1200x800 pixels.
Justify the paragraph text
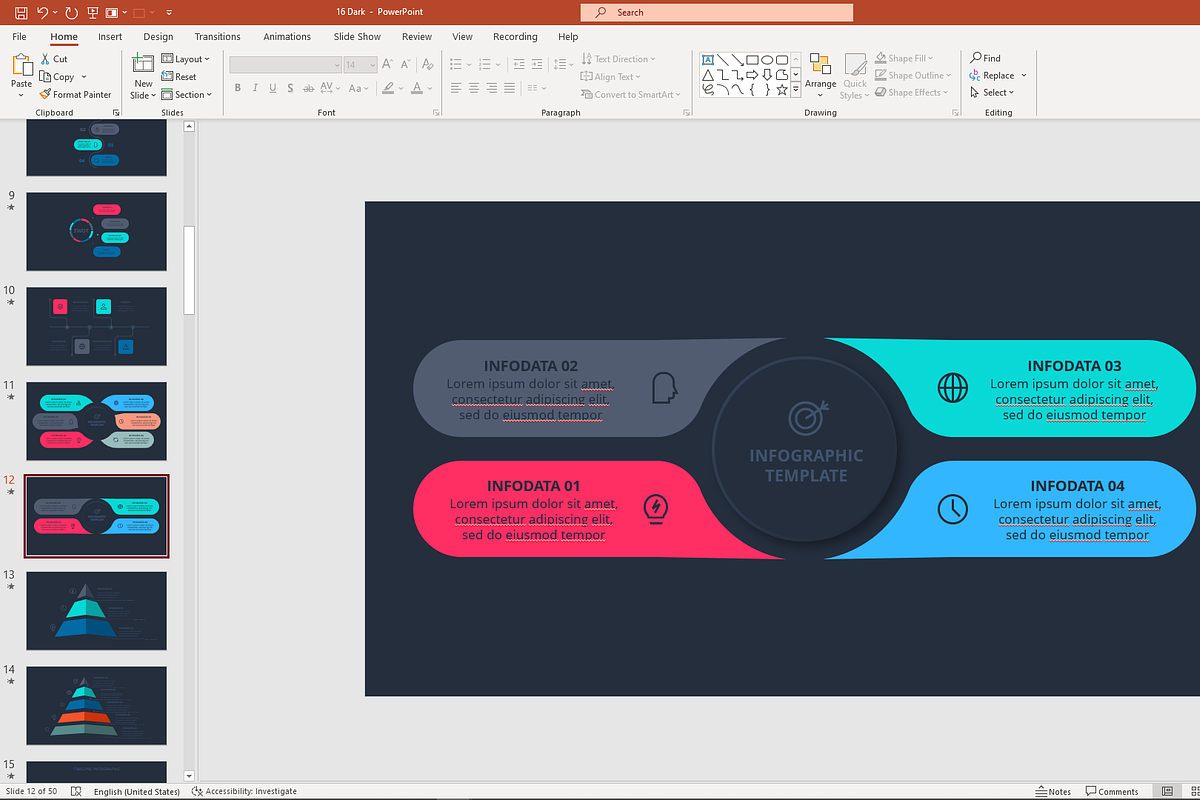tap(510, 88)
